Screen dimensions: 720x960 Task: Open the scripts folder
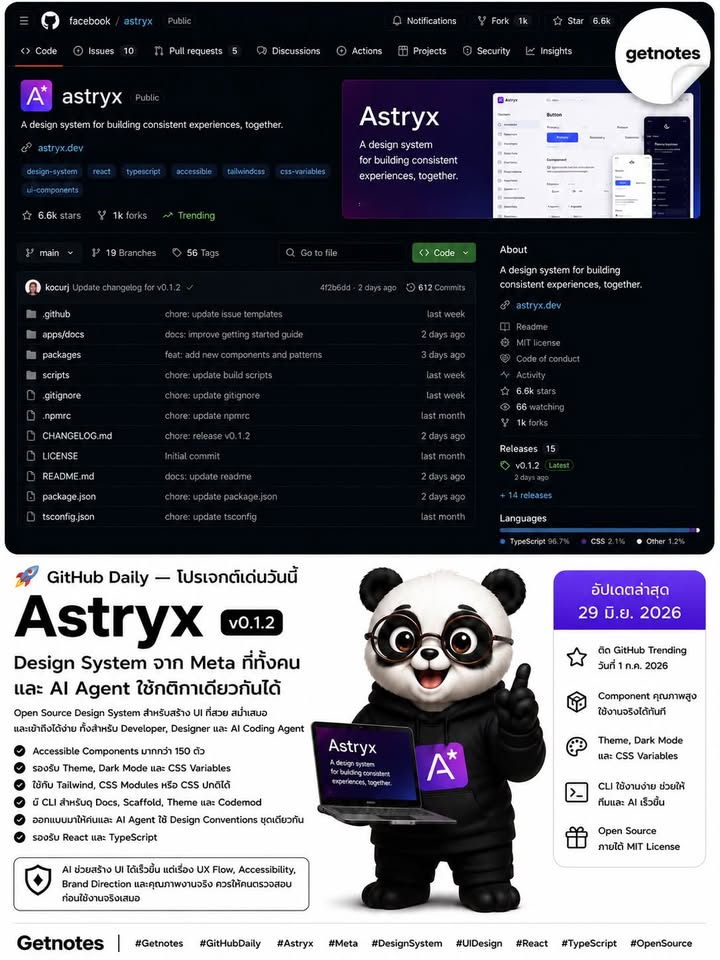[56, 375]
